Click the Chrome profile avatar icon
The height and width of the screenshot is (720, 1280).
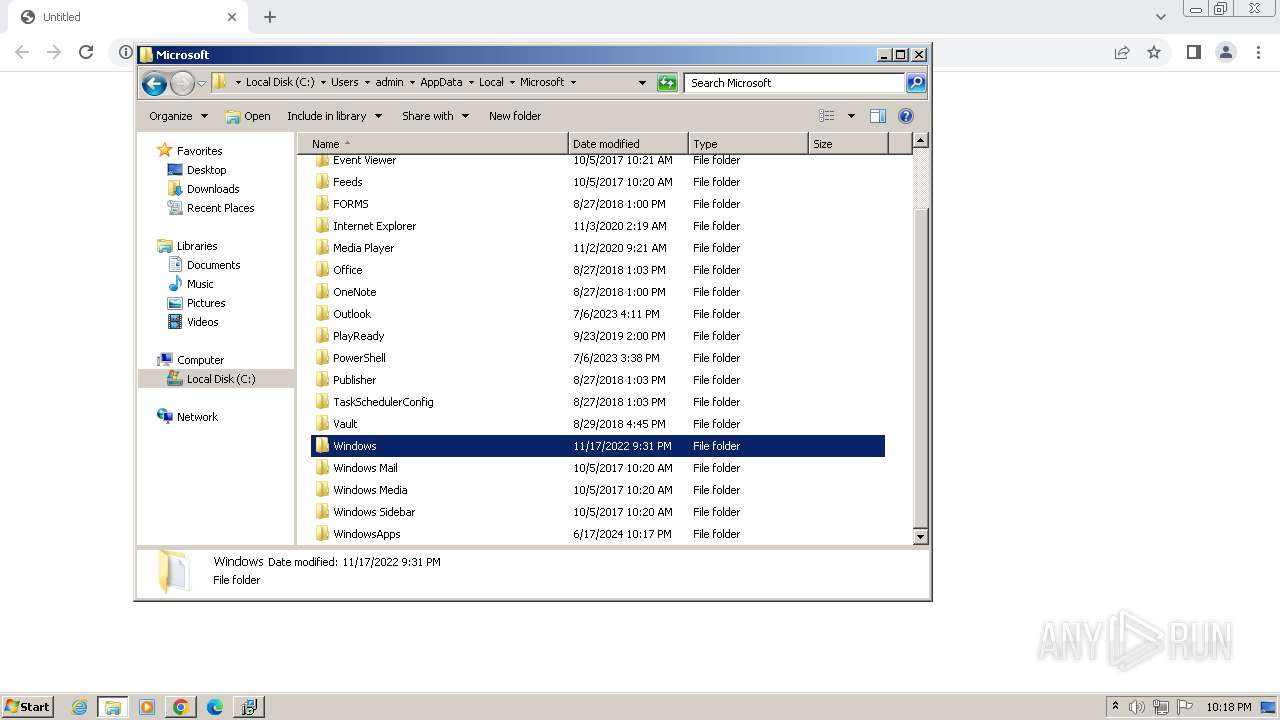pos(1226,52)
